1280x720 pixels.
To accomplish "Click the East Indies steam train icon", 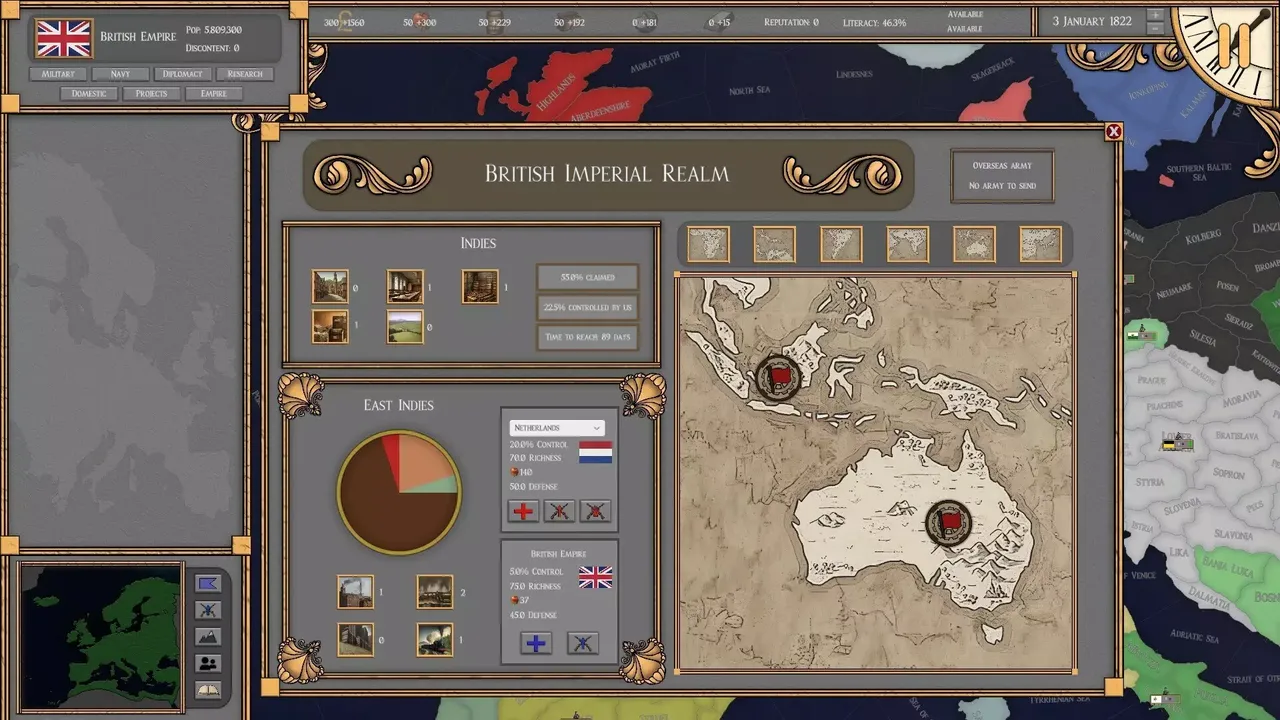I will tap(435, 639).
